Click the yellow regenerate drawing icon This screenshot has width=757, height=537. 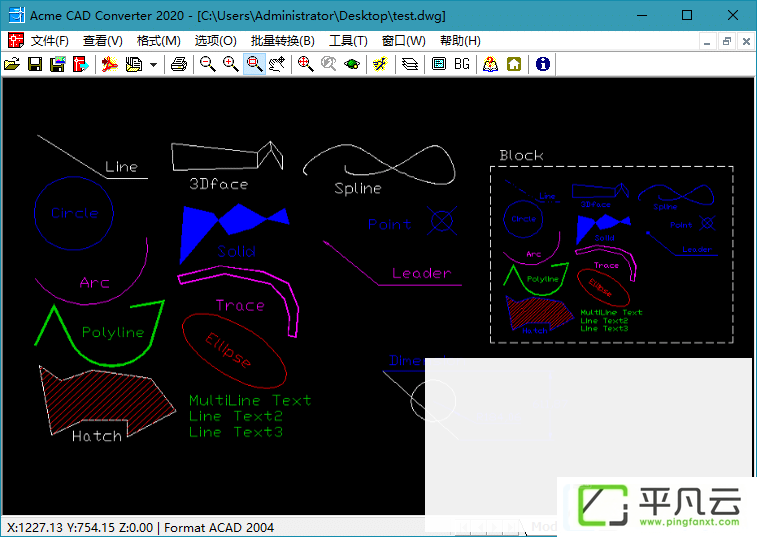point(380,64)
